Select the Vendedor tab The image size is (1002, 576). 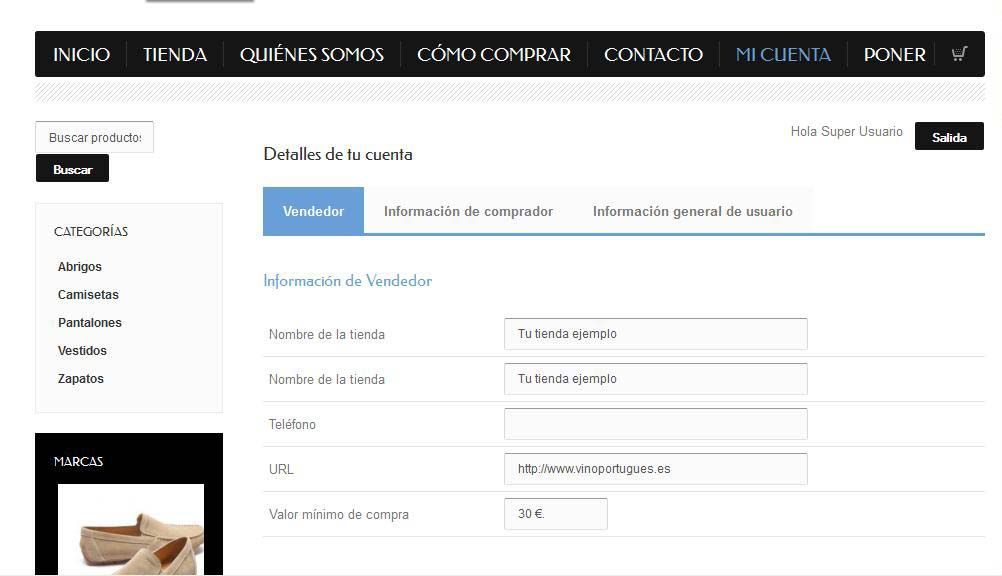[313, 211]
